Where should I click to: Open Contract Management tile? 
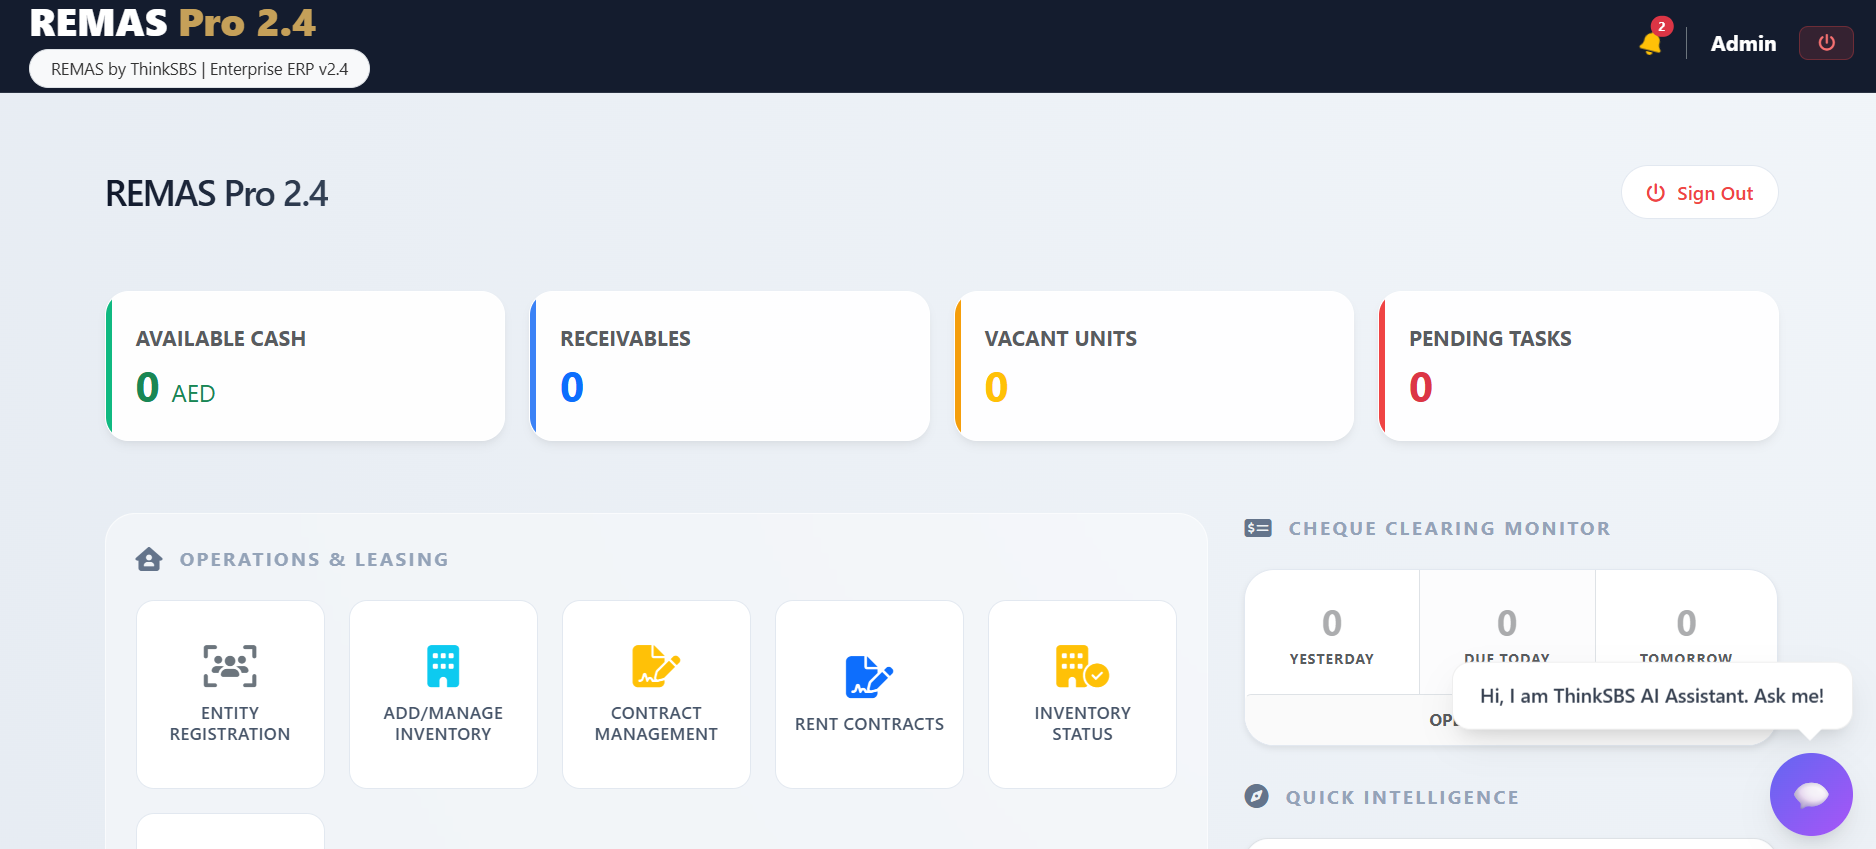656,694
